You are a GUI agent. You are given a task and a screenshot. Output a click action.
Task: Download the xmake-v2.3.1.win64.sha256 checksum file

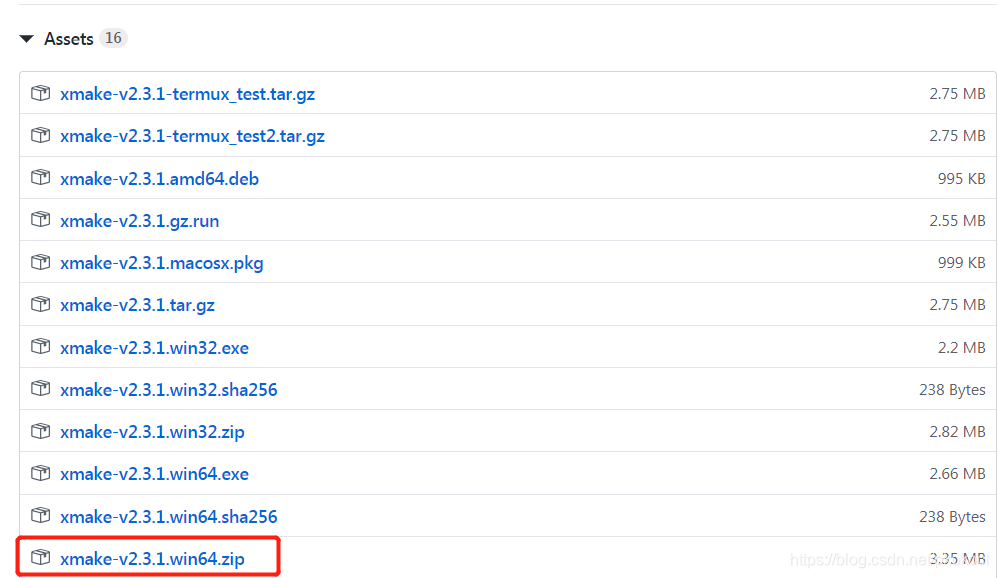click(169, 516)
